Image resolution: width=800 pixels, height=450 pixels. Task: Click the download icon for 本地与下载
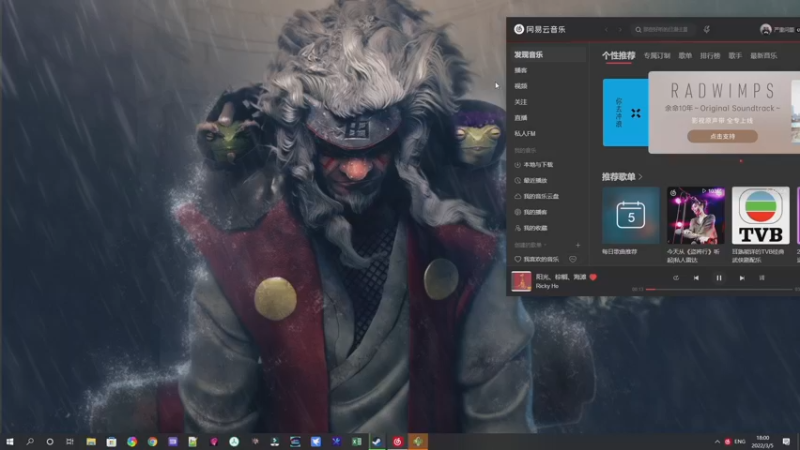[517, 165]
